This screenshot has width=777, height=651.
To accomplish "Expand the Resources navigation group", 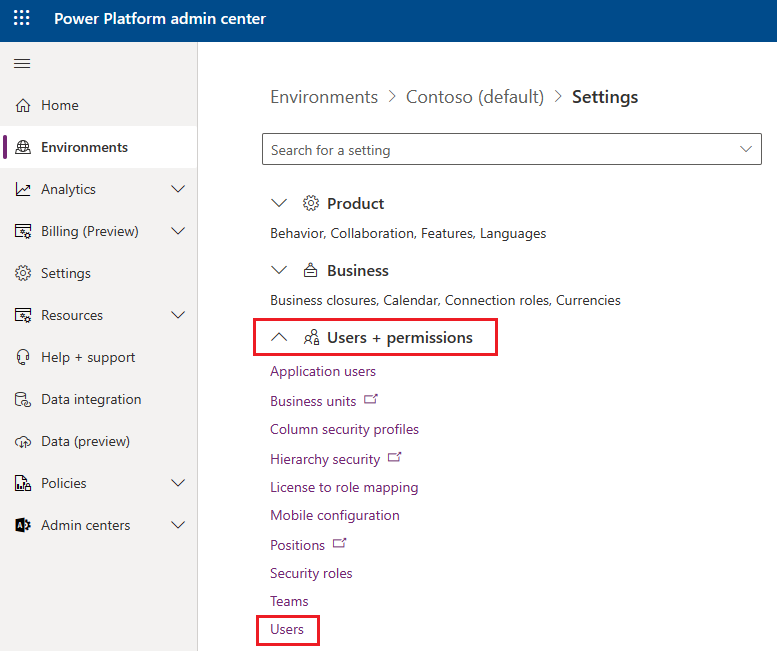I will [178, 315].
